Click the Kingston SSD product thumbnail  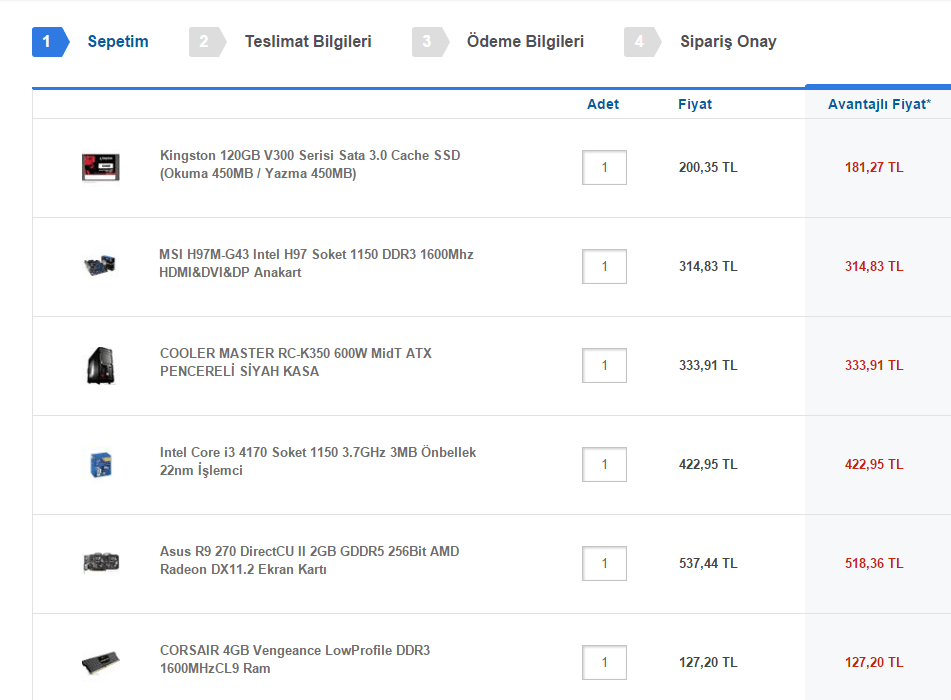(x=100, y=167)
